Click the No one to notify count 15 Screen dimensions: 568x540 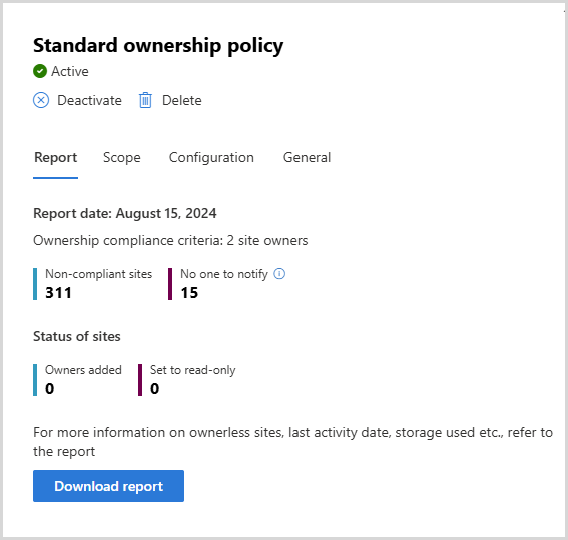[189, 293]
